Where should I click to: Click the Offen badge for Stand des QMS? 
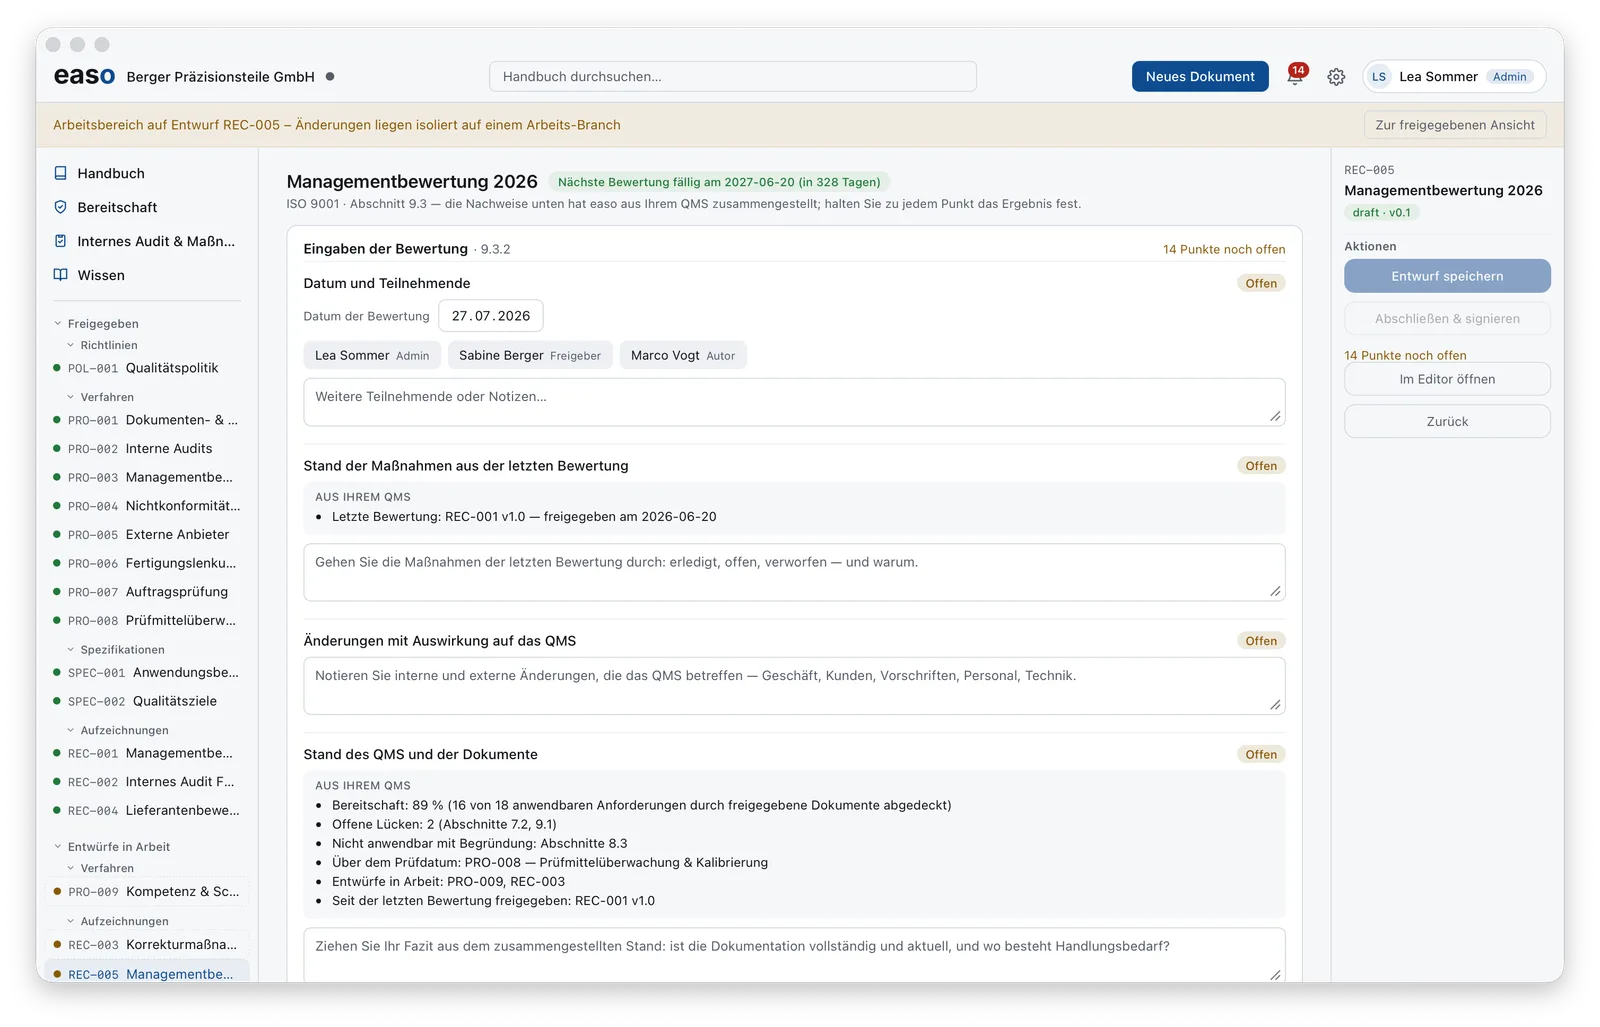[x=1261, y=755]
